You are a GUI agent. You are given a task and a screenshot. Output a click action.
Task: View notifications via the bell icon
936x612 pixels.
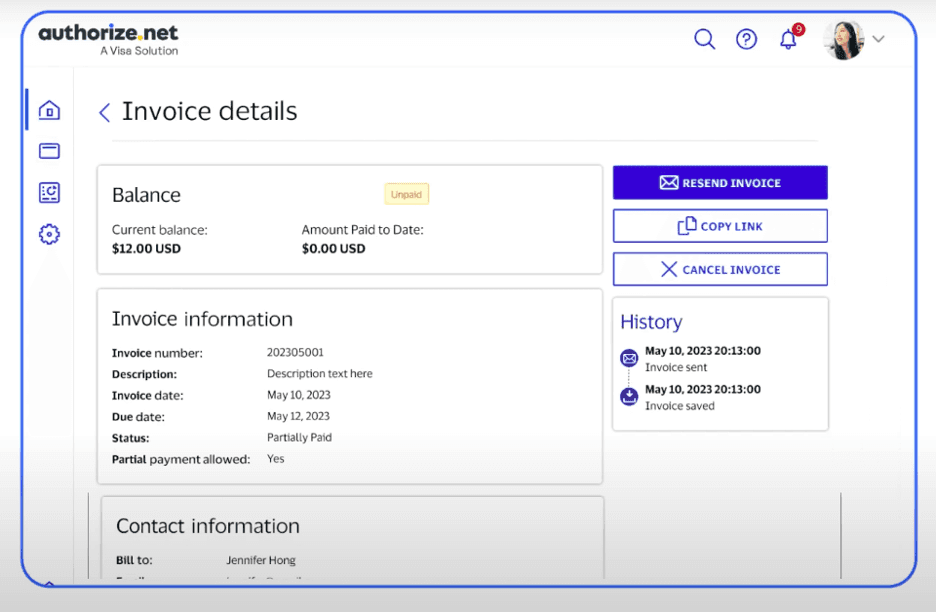(788, 39)
